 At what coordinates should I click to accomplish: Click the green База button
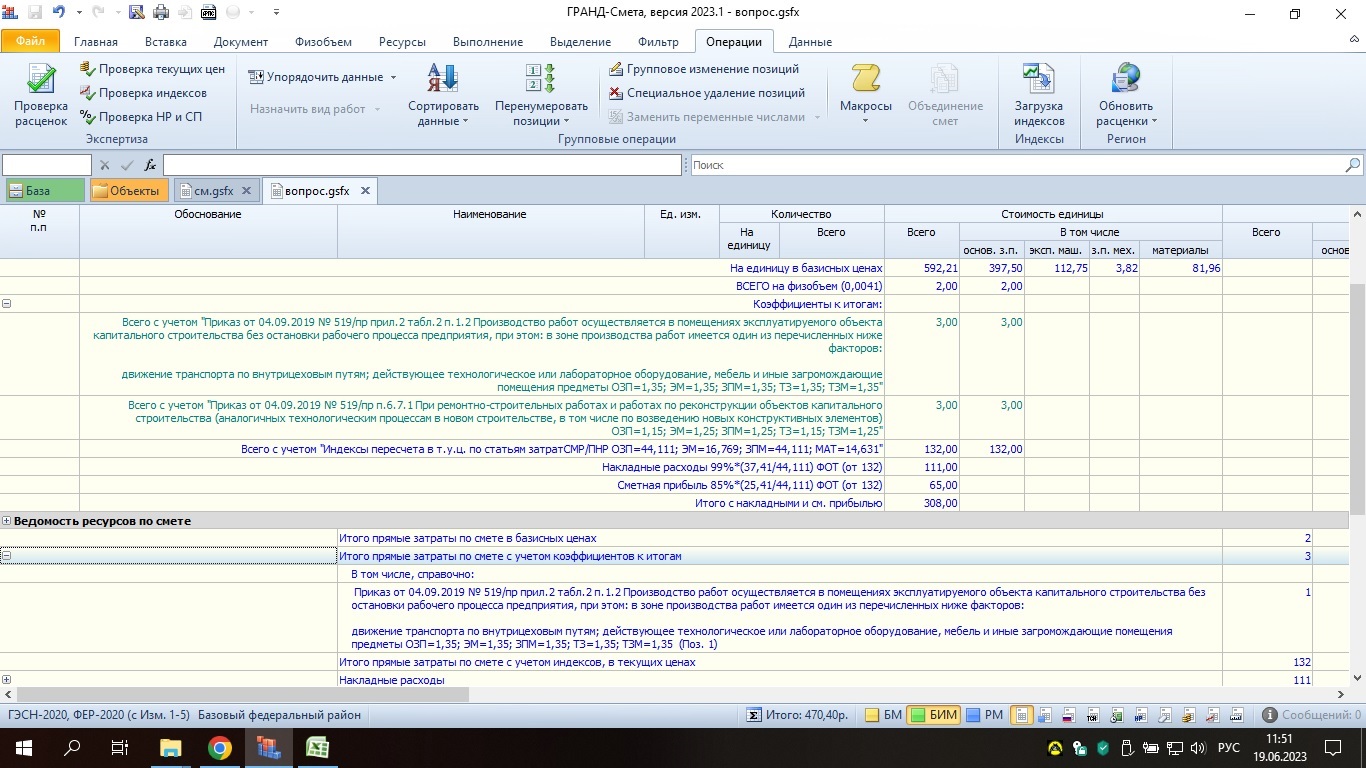click(44, 190)
